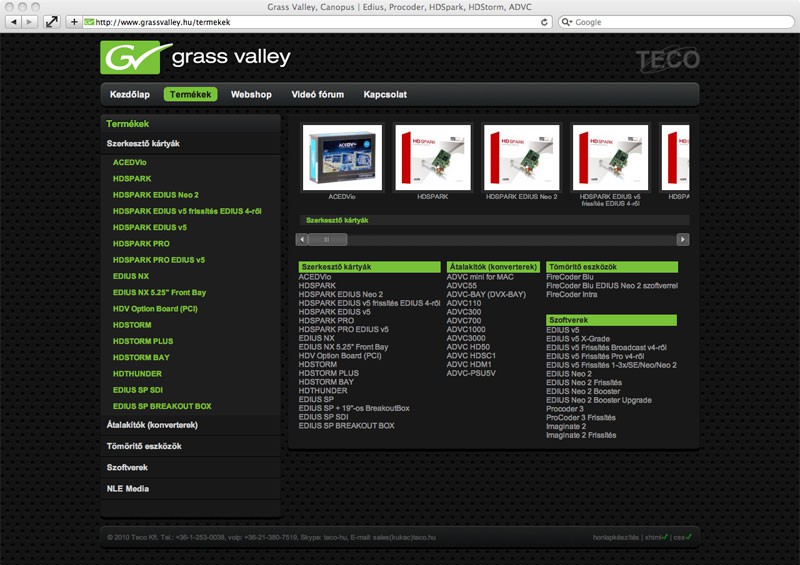
Task: Click the browser forward arrow button
Action: [28, 21]
